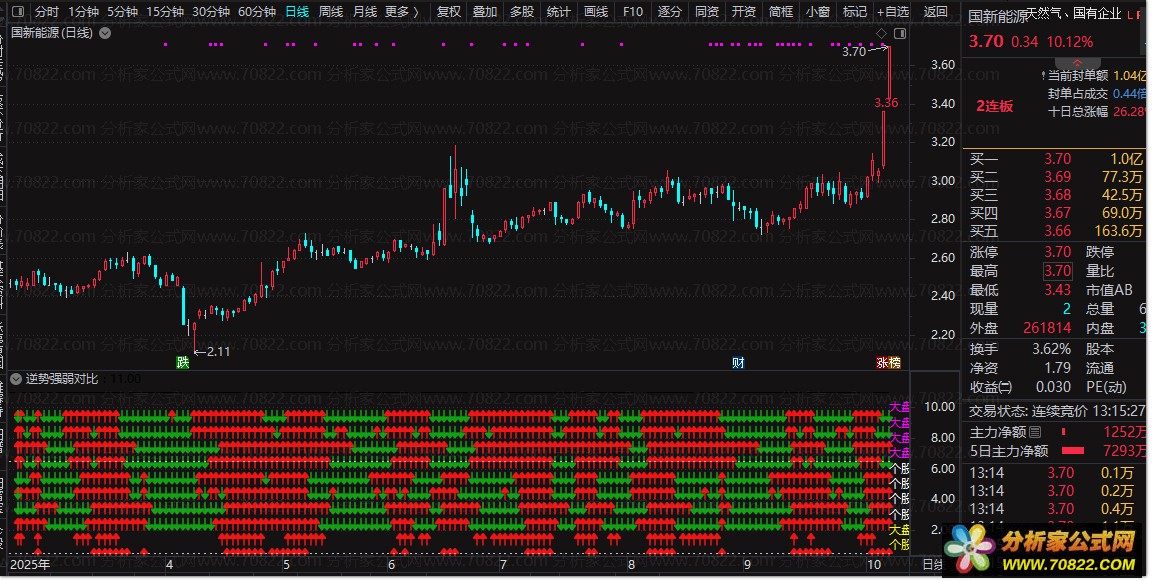Click the 买四 bid row
Viewport: 1152px width, 581px height.
[1056, 213]
